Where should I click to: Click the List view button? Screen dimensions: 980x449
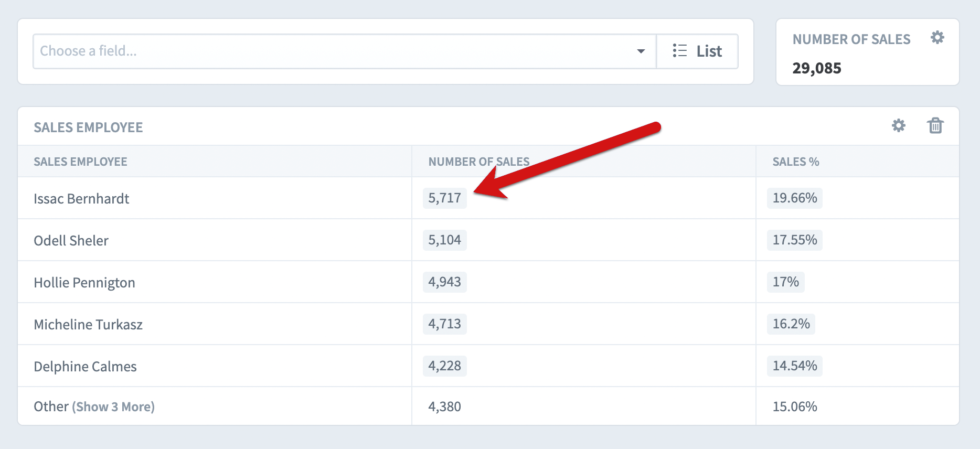pos(697,52)
